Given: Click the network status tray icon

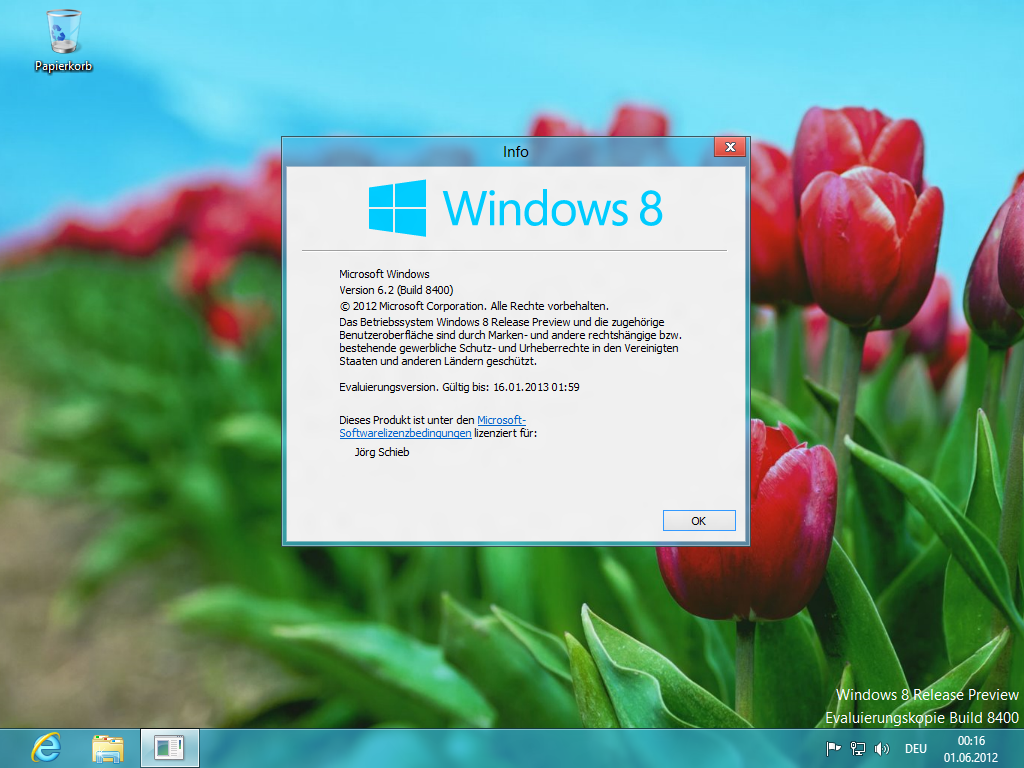Looking at the screenshot, I should tap(857, 748).
